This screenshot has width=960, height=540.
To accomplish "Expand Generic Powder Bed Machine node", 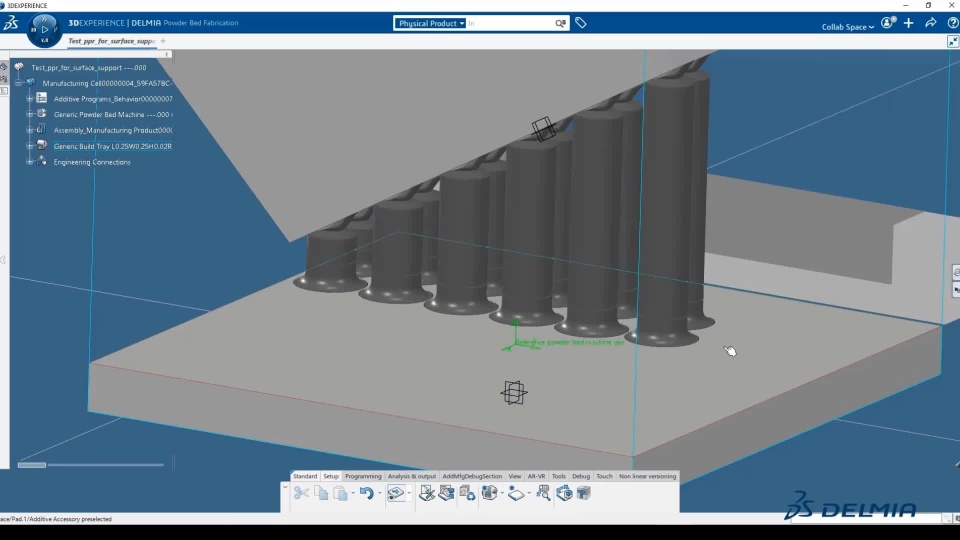I will [29, 114].
